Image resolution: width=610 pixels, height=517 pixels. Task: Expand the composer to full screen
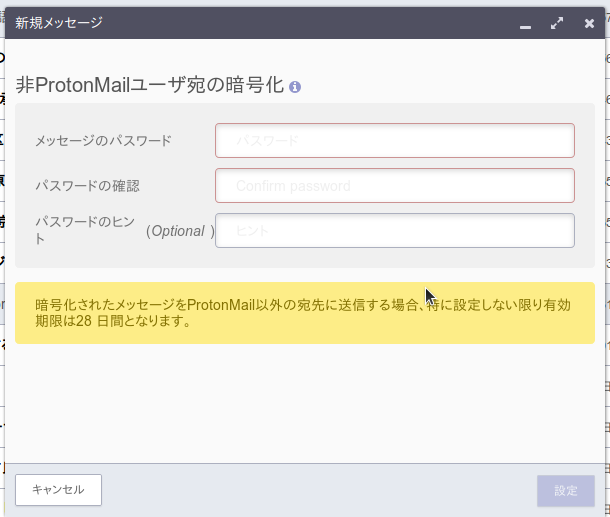click(x=557, y=23)
